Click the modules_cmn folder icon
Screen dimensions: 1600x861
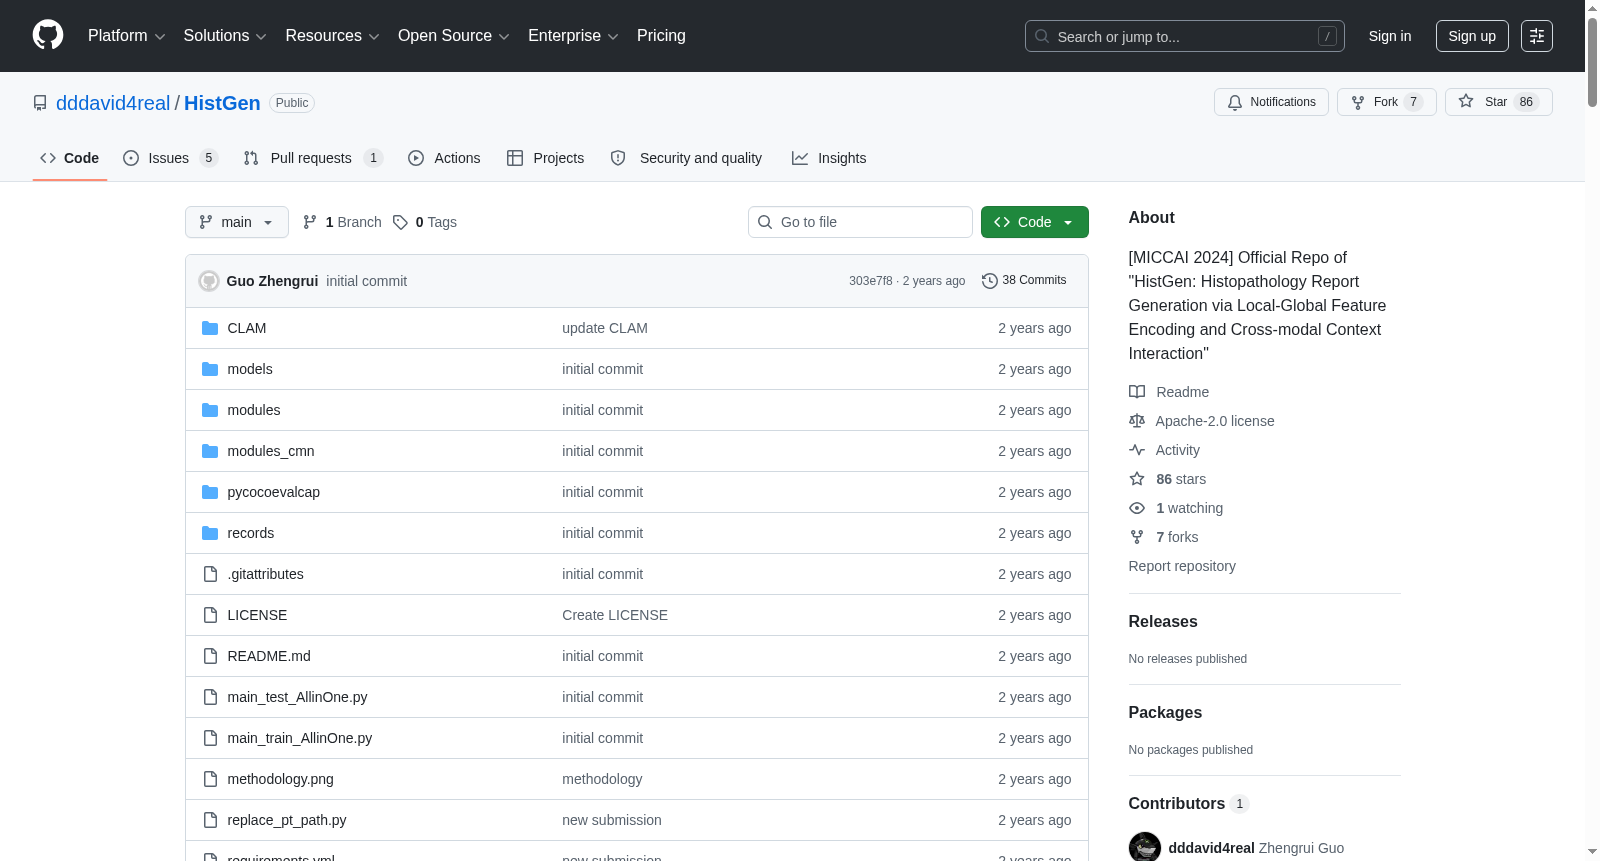210,451
